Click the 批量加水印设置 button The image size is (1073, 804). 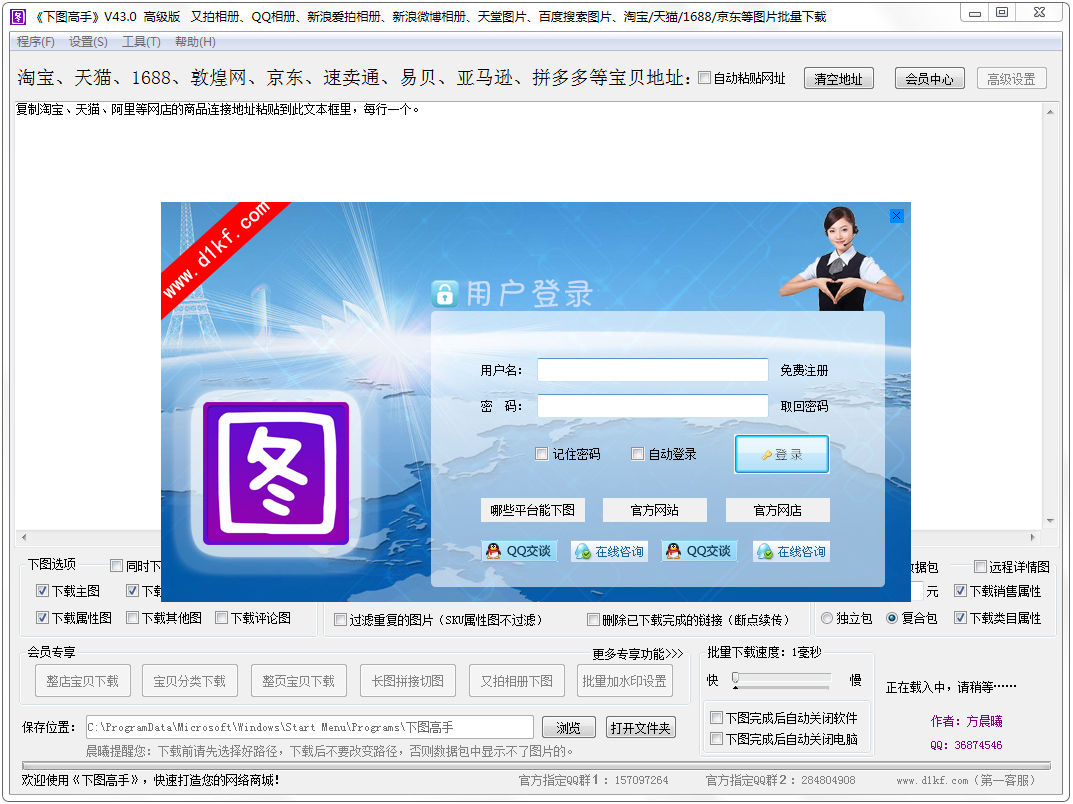pos(624,681)
